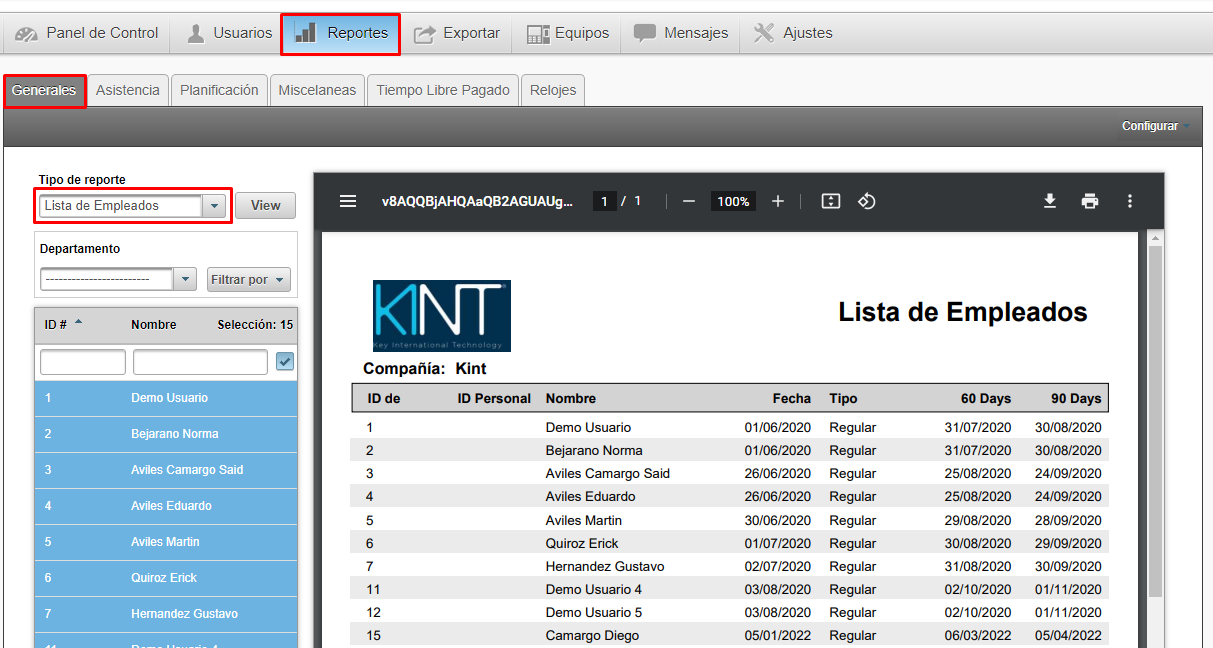The width and height of the screenshot is (1213, 648).
Task: Download the employee list PDF
Action: click(x=1049, y=201)
